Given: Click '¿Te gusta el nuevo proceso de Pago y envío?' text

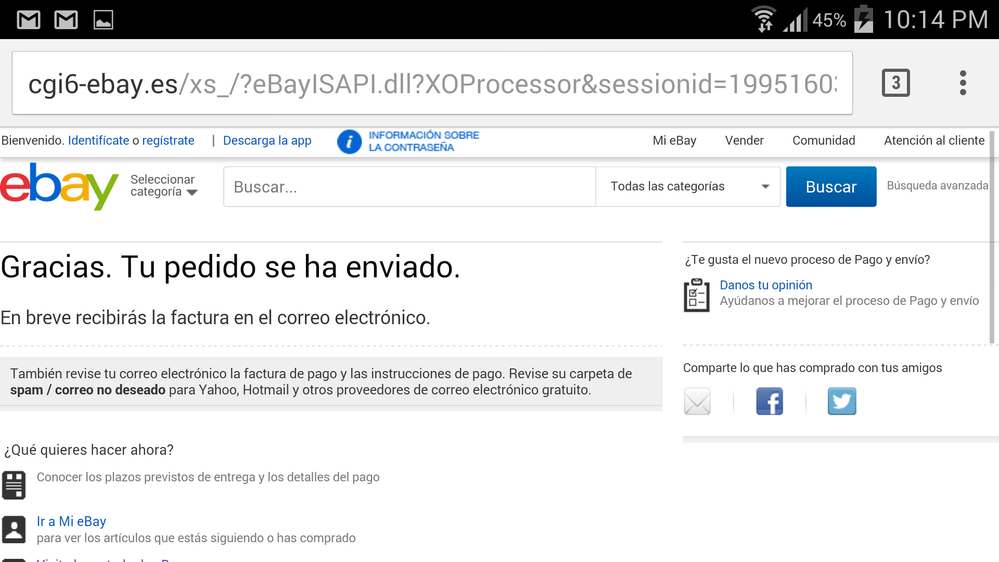Looking at the screenshot, I should pos(807,259).
